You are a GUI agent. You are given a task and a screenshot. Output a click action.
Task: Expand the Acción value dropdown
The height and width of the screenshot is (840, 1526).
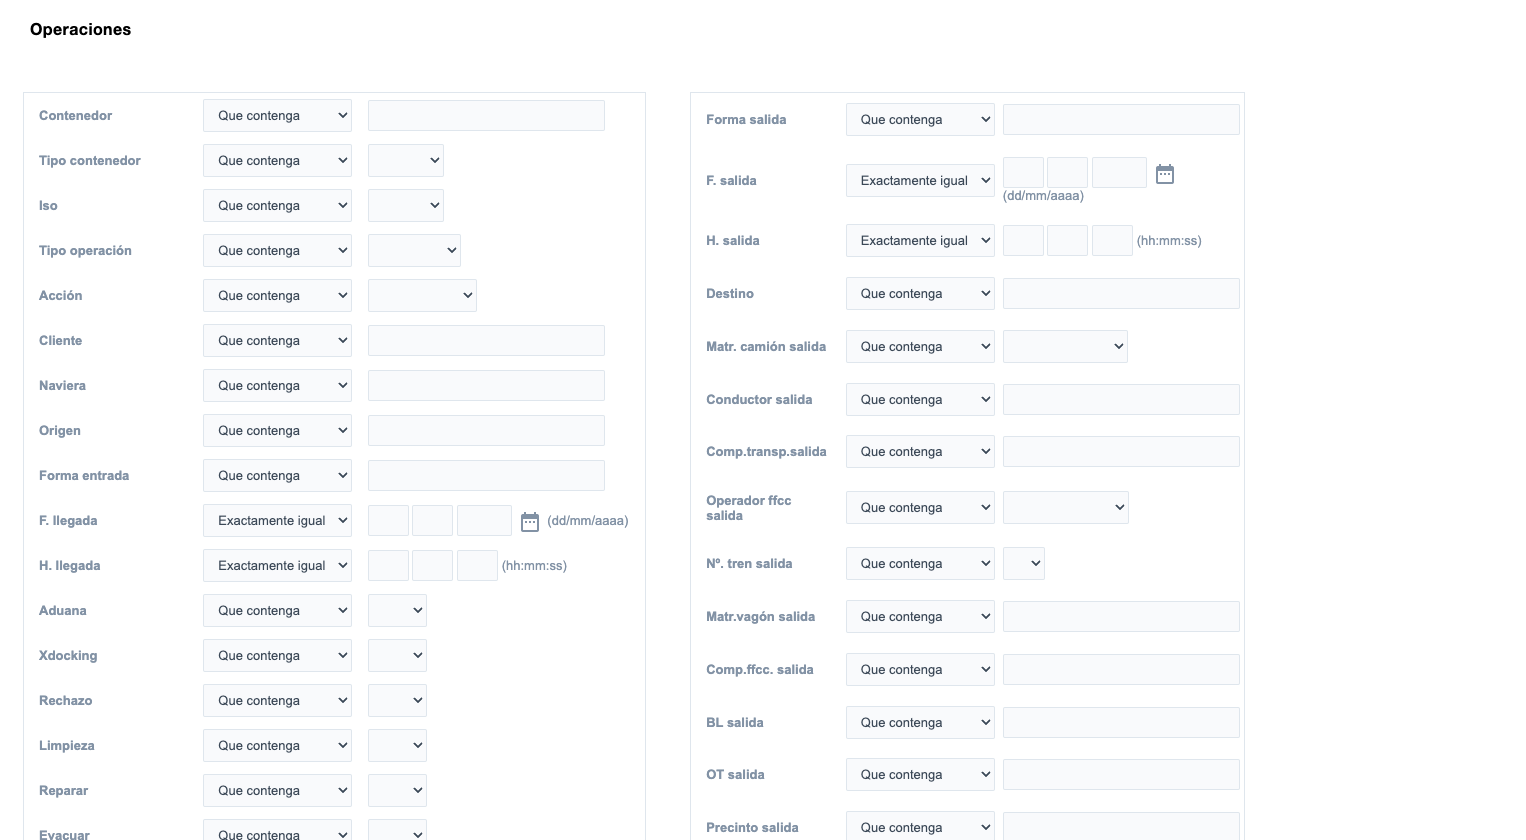(422, 296)
